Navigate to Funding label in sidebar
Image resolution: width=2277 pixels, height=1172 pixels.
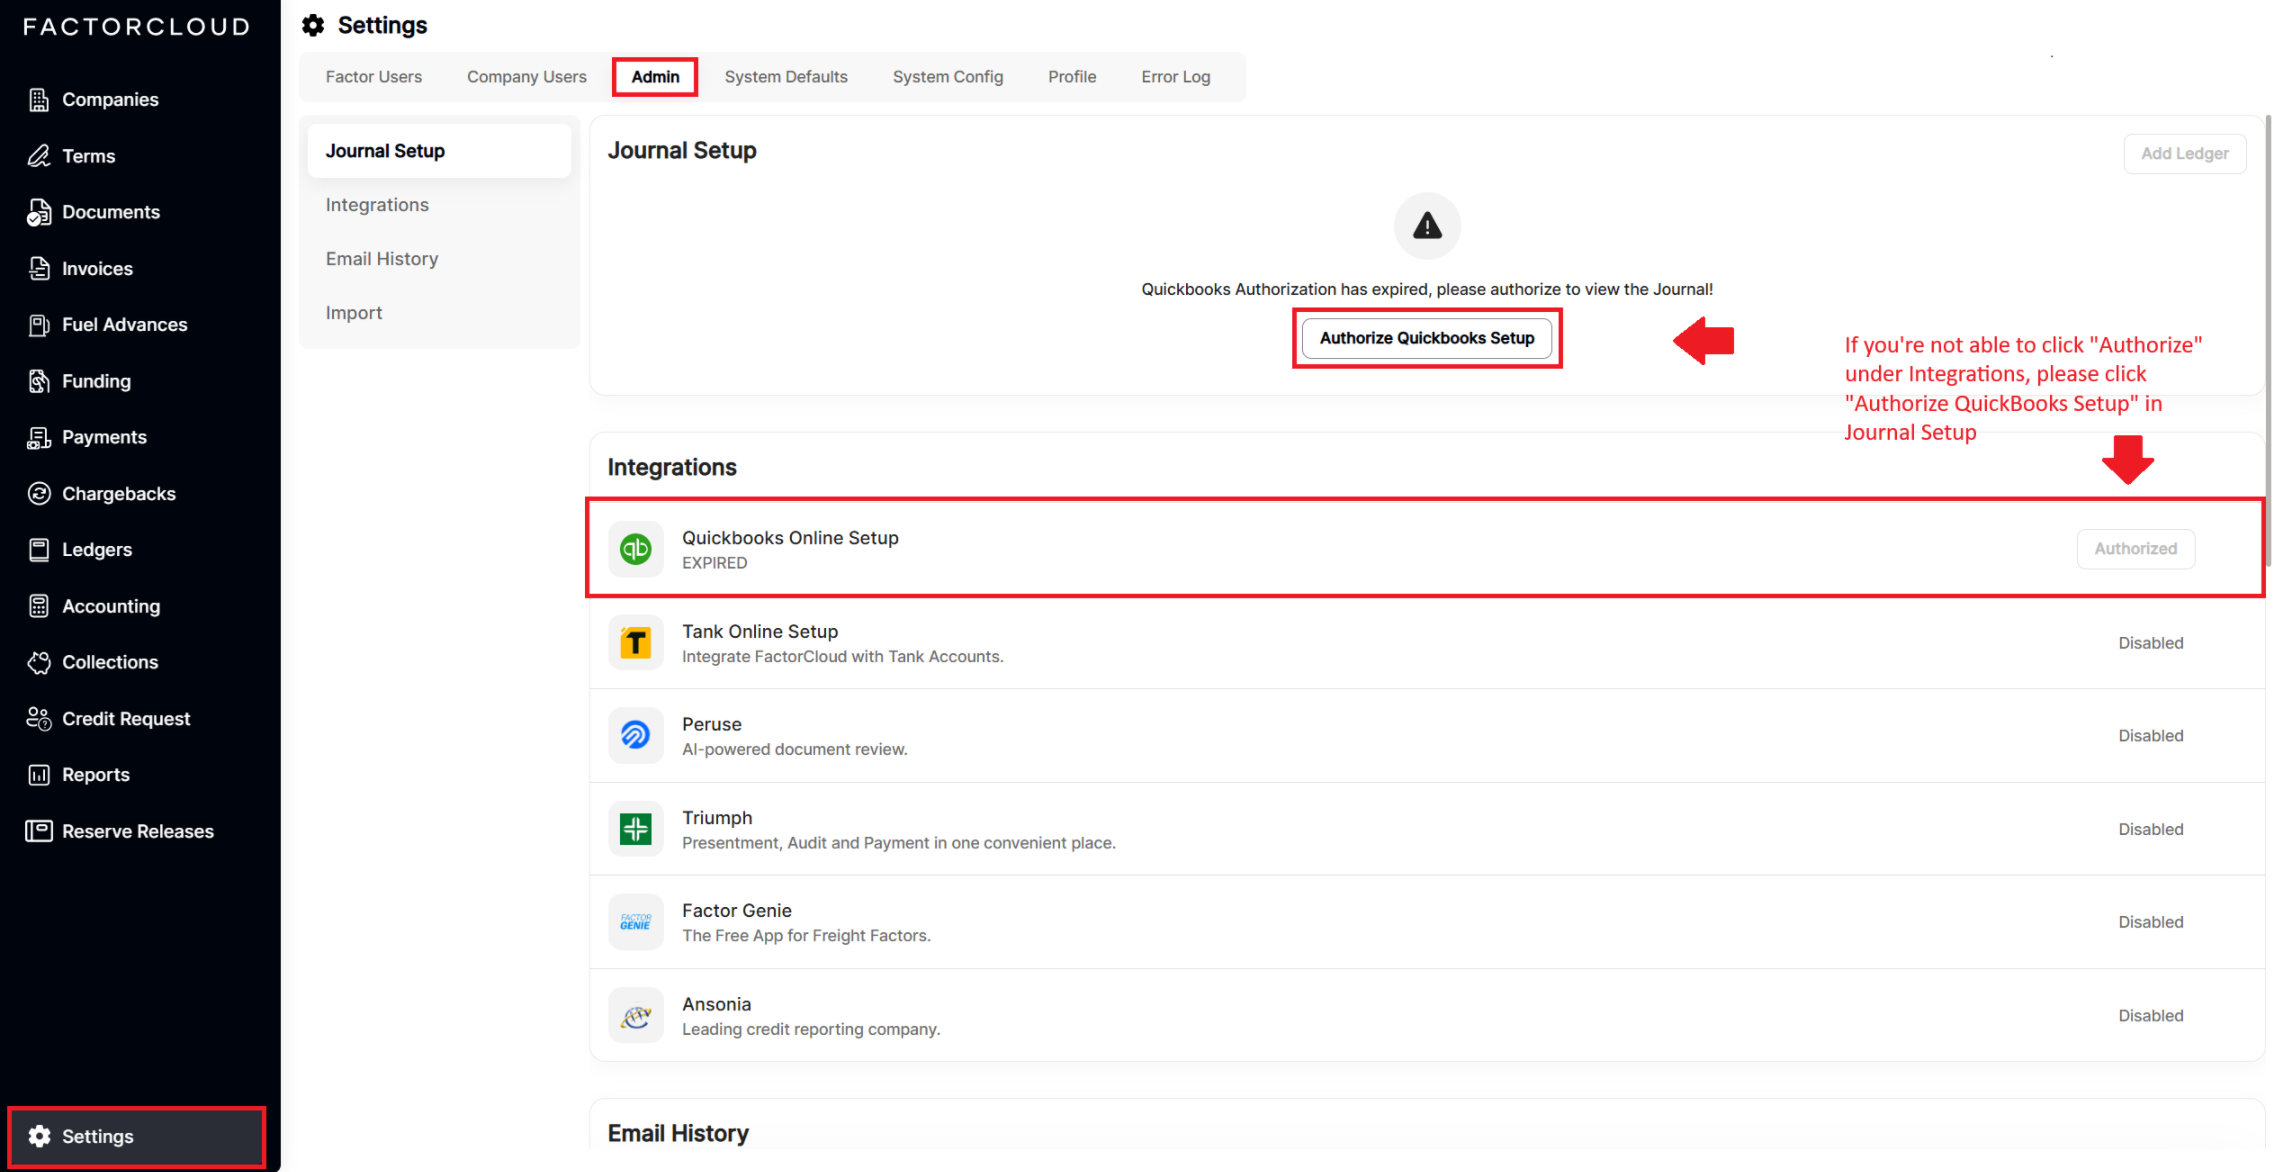(96, 381)
